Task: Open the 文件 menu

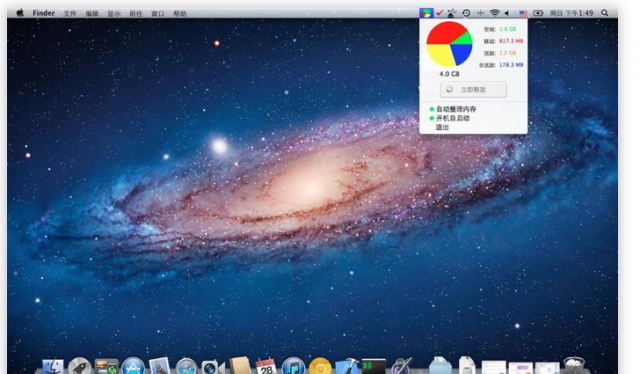Action: tap(70, 13)
